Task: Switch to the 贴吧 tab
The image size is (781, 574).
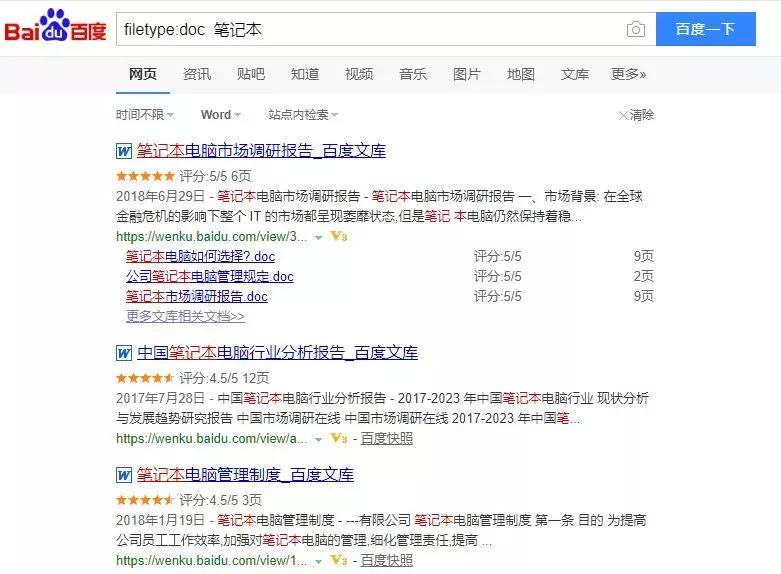Action: tap(251, 74)
